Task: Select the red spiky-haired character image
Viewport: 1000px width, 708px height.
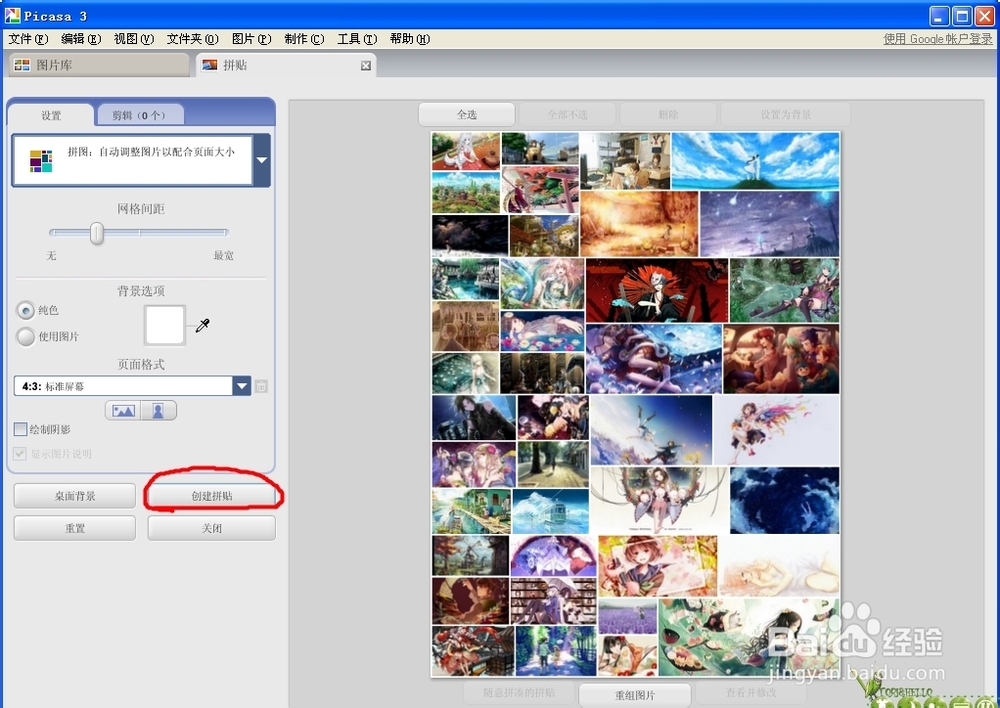Action: pos(656,290)
